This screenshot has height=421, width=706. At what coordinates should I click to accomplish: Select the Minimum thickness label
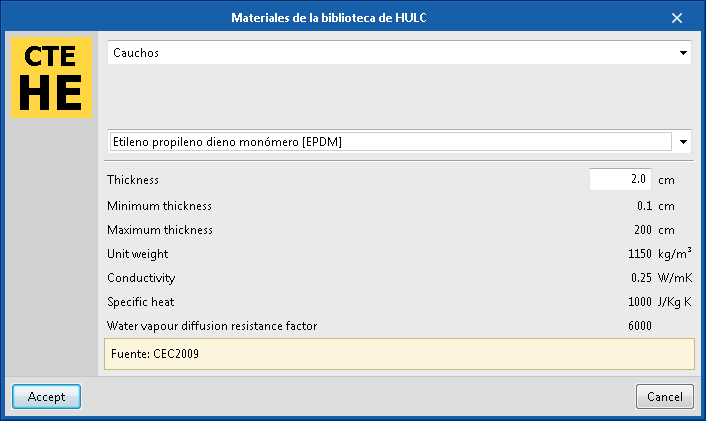159,206
